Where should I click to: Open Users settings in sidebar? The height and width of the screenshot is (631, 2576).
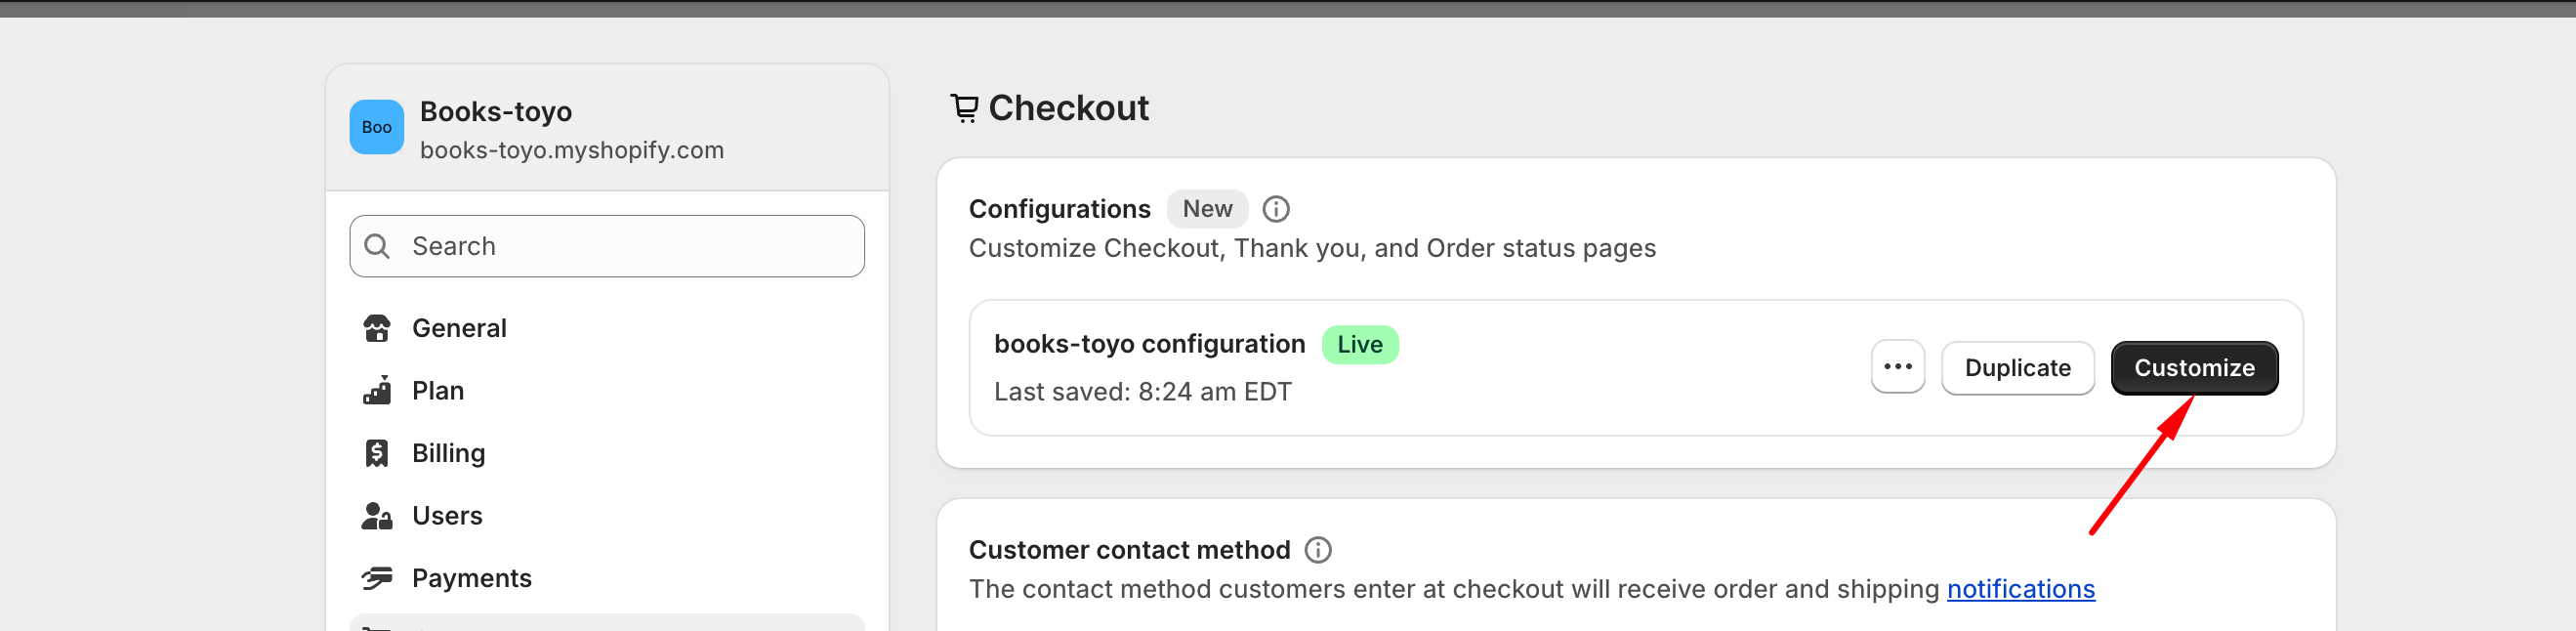pyautogui.click(x=606, y=516)
